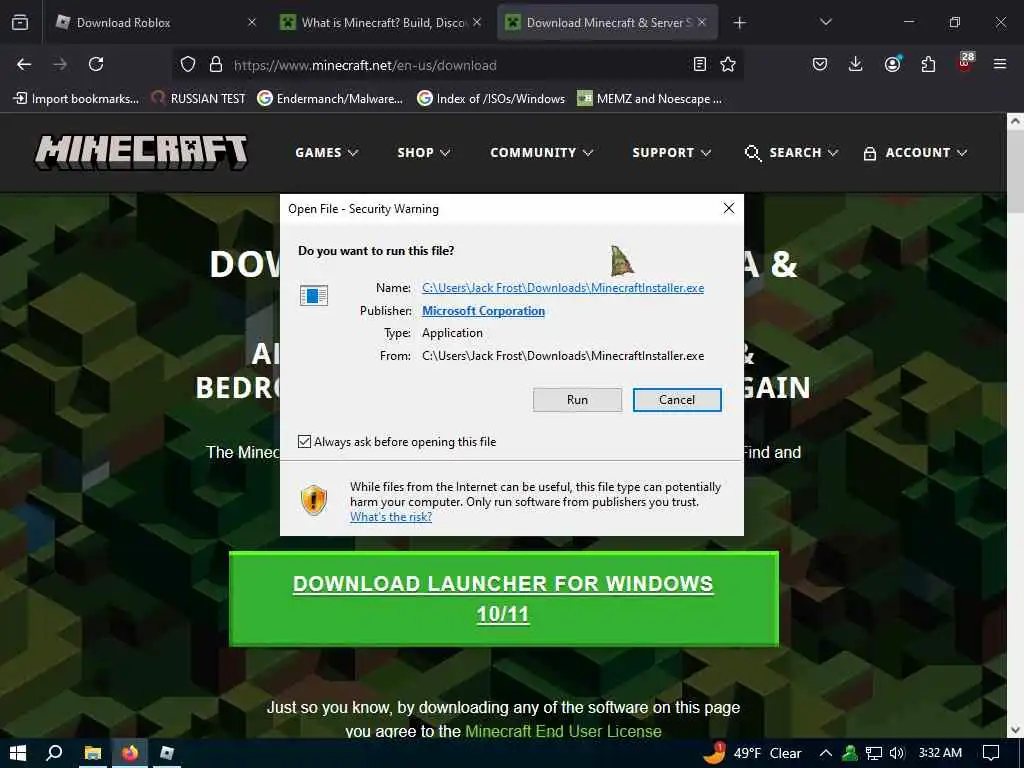The width and height of the screenshot is (1024, 768).
Task: Open the weather widget showing 49°F Clear
Action: tap(751, 753)
